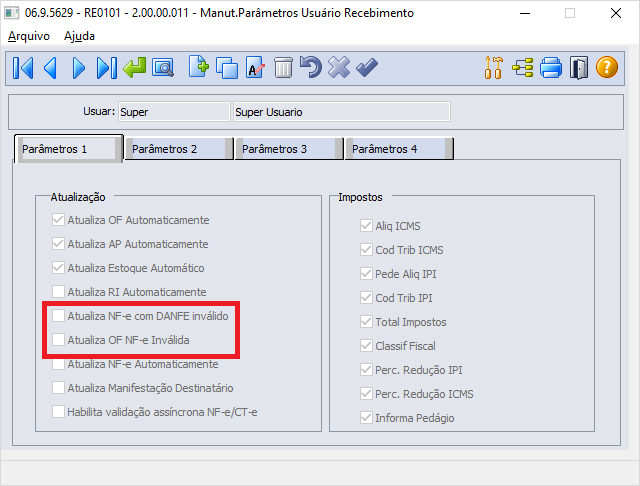Click the green go-to return arrow icon
Screen dimensions: 640x486
pyautogui.click(x=134, y=68)
